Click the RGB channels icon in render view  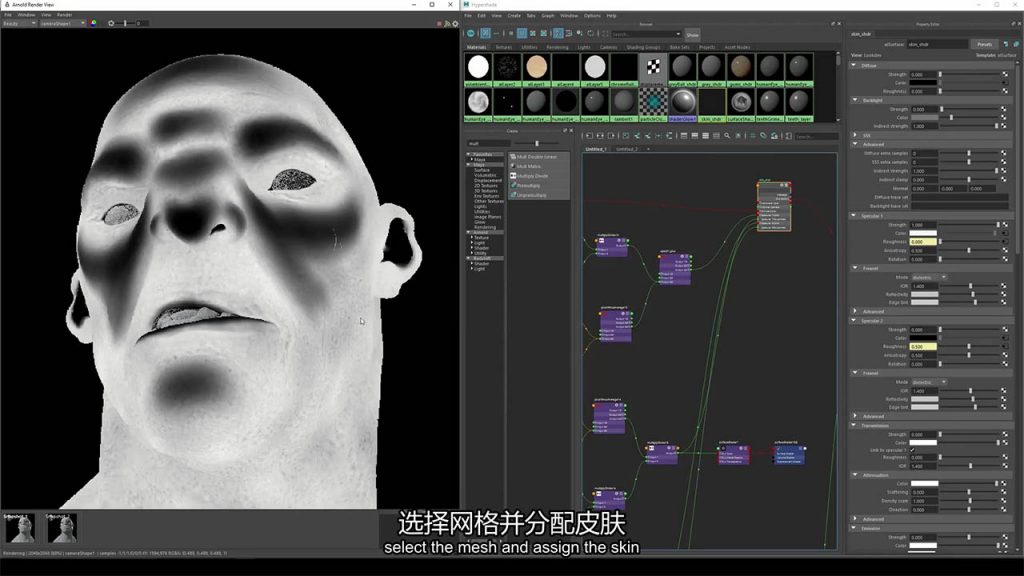(x=93, y=23)
